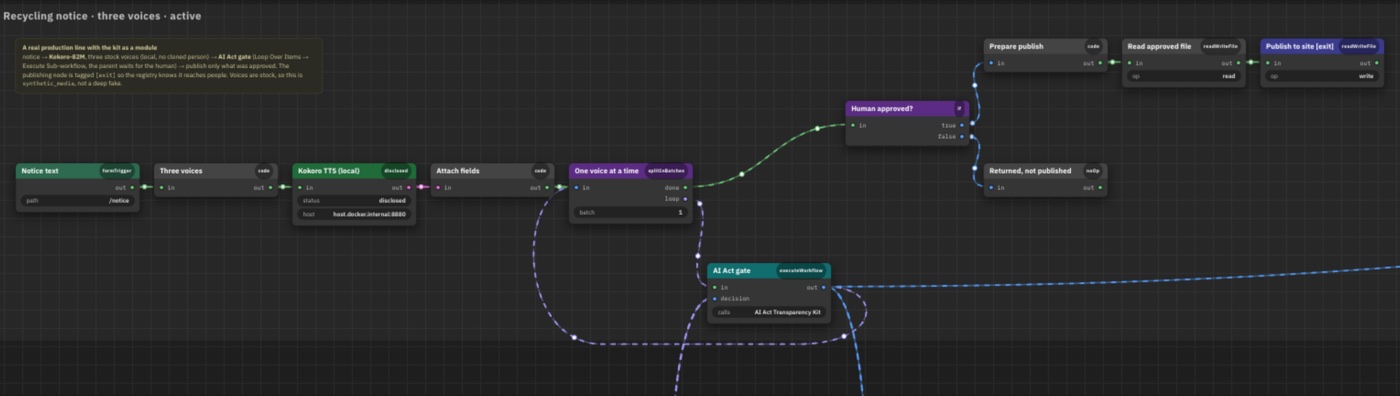
Task: Click the out port of AI Act gate
Action: tap(823, 287)
